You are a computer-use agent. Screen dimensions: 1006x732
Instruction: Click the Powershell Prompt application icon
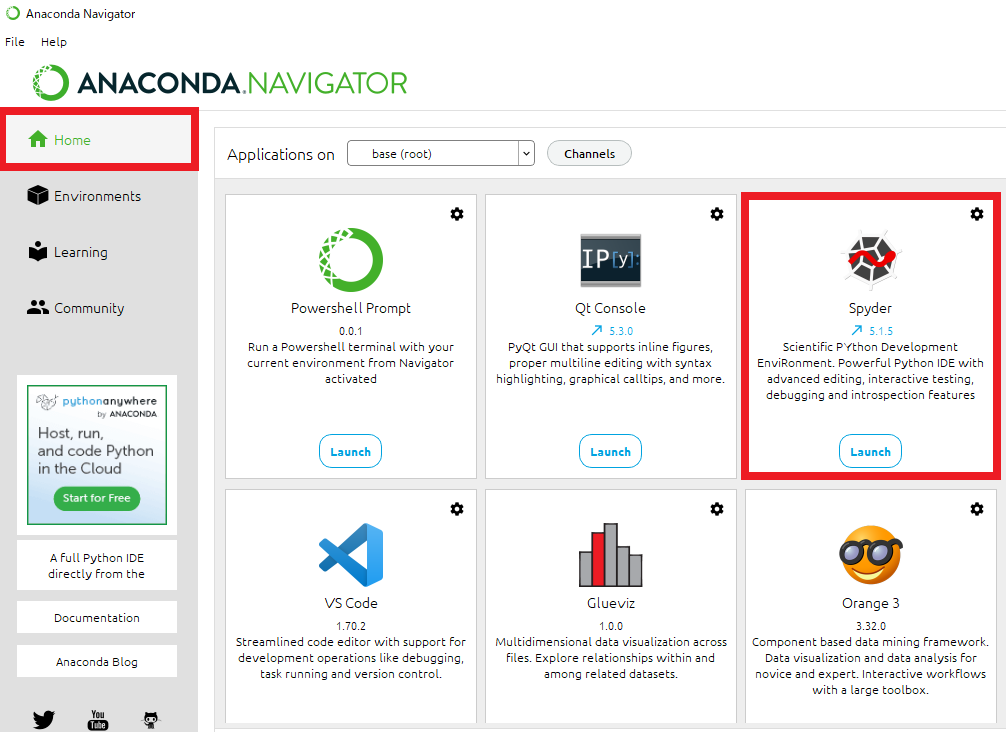[351, 260]
